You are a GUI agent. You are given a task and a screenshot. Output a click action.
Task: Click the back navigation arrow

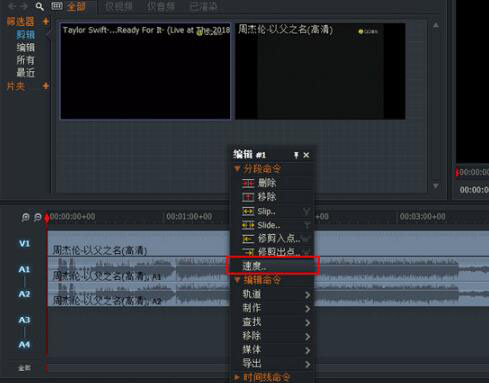pyautogui.click(x=12, y=6)
